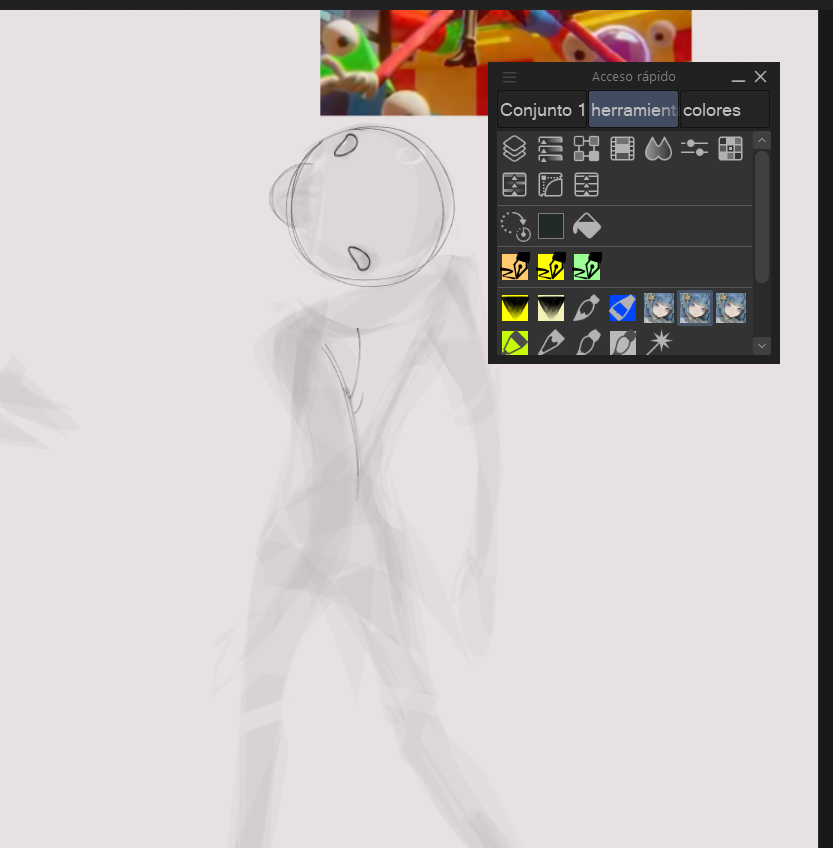The width and height of the screenshot is (833, 848).
Task: Select the blue background marker tool
Action: click(x=623, y=308)
